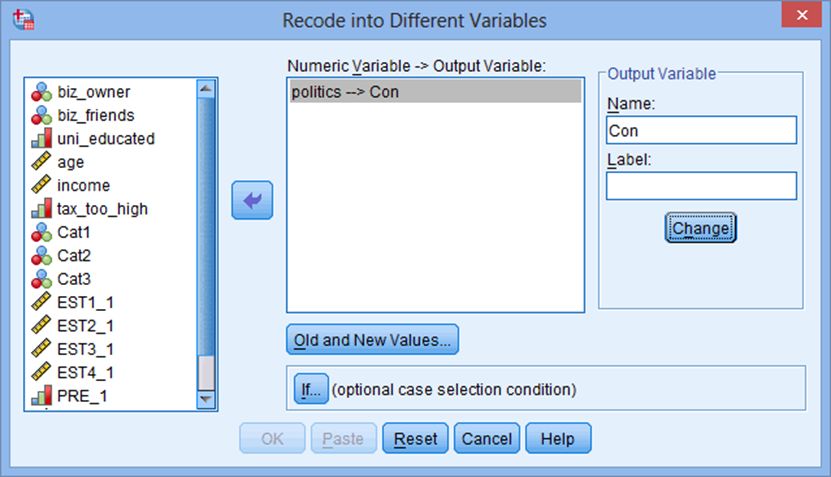This screenshot has width=831, height=477.
Task: Click the Change button
Action: pos(701,228)
